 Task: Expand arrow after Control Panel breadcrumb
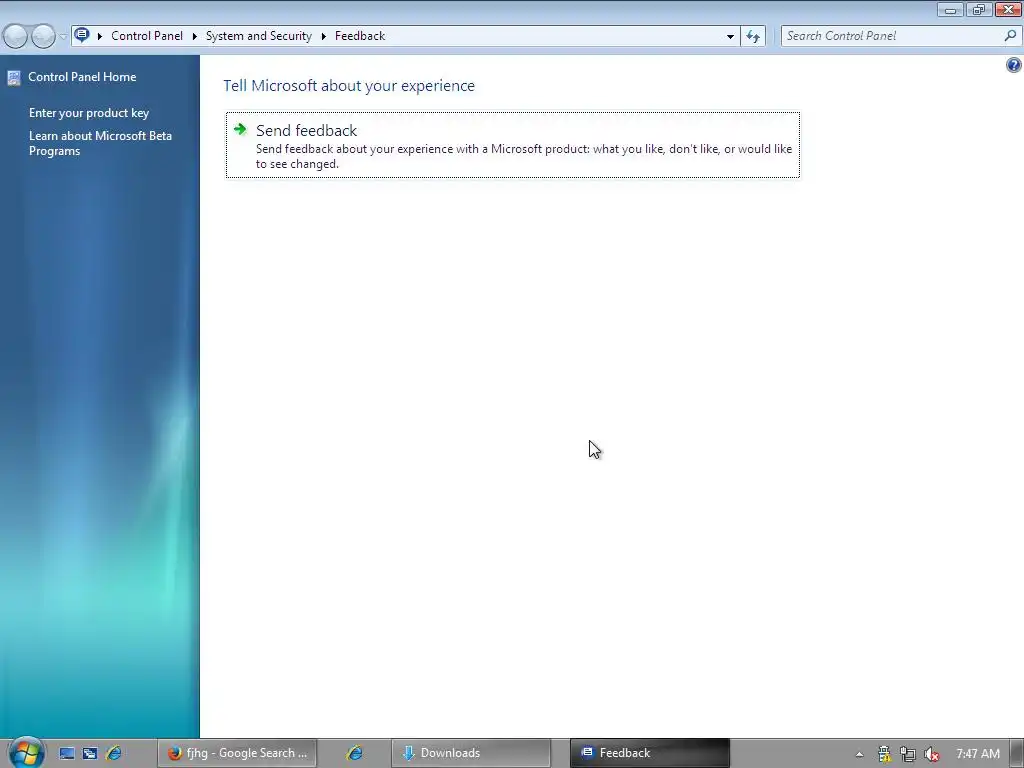click(195, 37)
